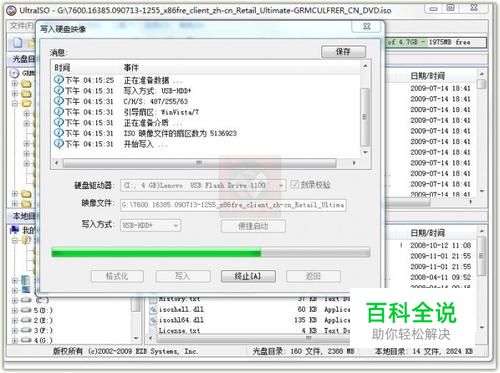Expand the (C:) drive node
Screen dimensions: 500x373
pyautogui.click(x=15, y=300)
